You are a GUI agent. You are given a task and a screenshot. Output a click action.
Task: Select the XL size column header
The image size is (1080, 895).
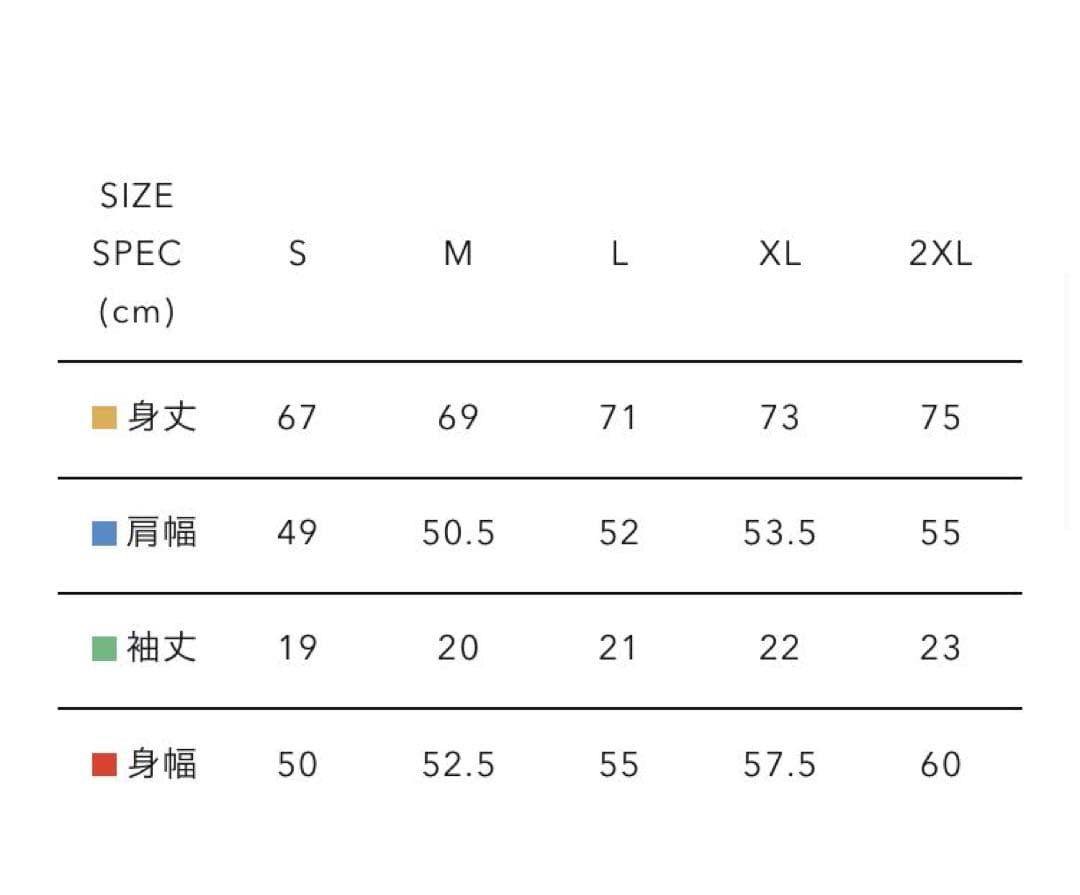pyautogui.click(x=780, y=254)
